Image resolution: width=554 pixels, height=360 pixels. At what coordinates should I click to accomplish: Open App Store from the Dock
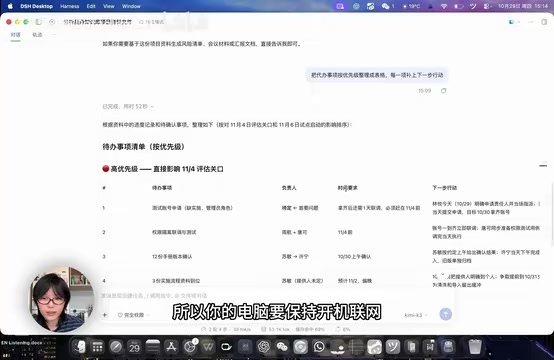(171, 347)
